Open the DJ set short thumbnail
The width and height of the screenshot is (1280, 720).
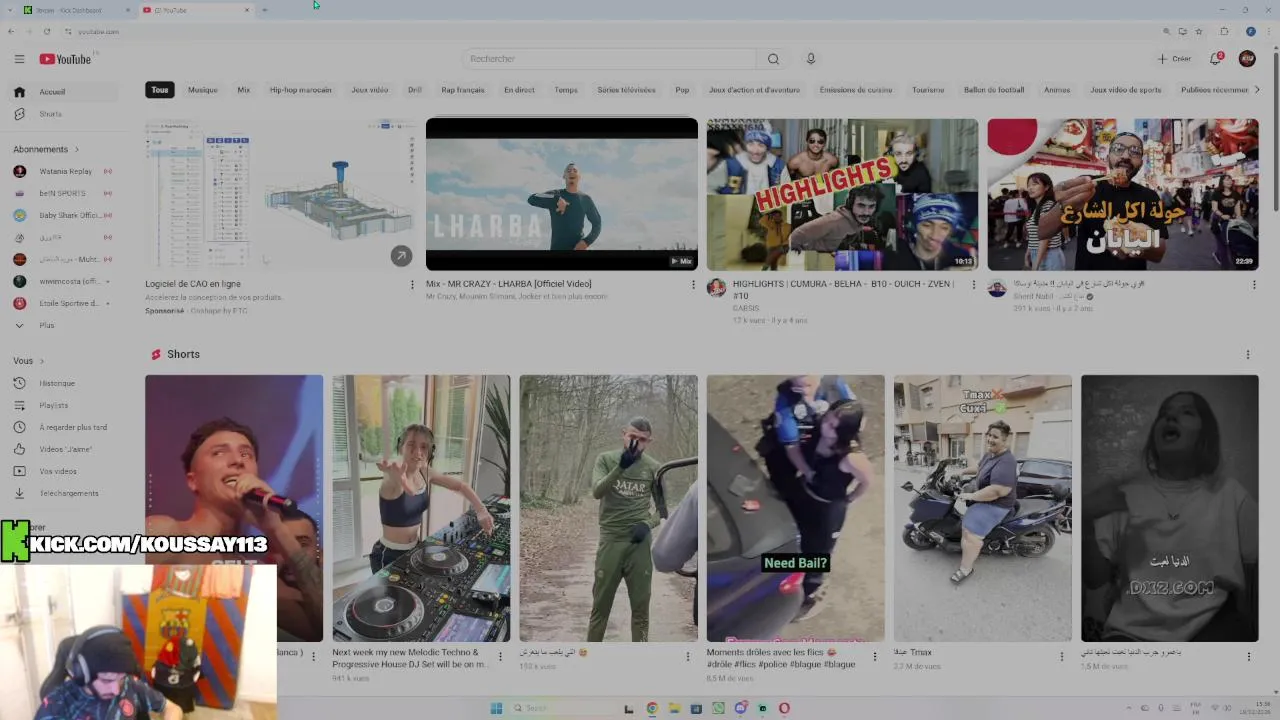point(421,508)
